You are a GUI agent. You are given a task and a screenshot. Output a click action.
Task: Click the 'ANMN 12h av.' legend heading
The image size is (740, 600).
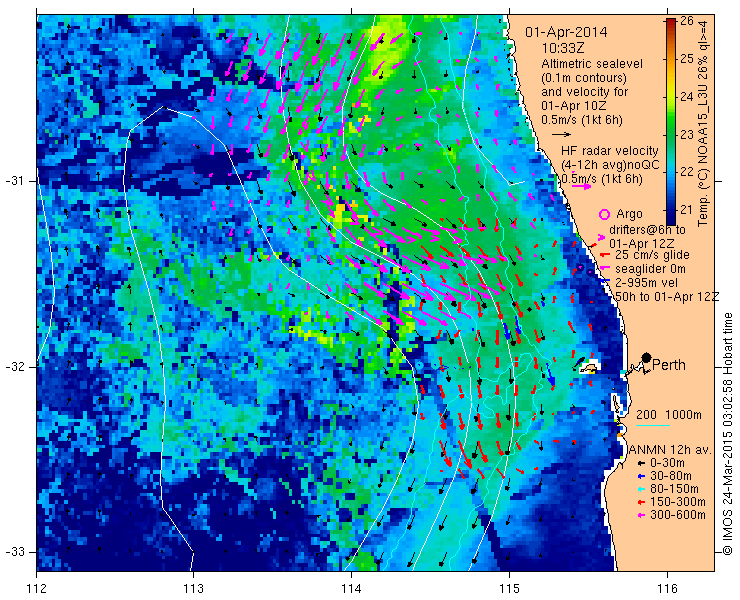click(671, 450)
